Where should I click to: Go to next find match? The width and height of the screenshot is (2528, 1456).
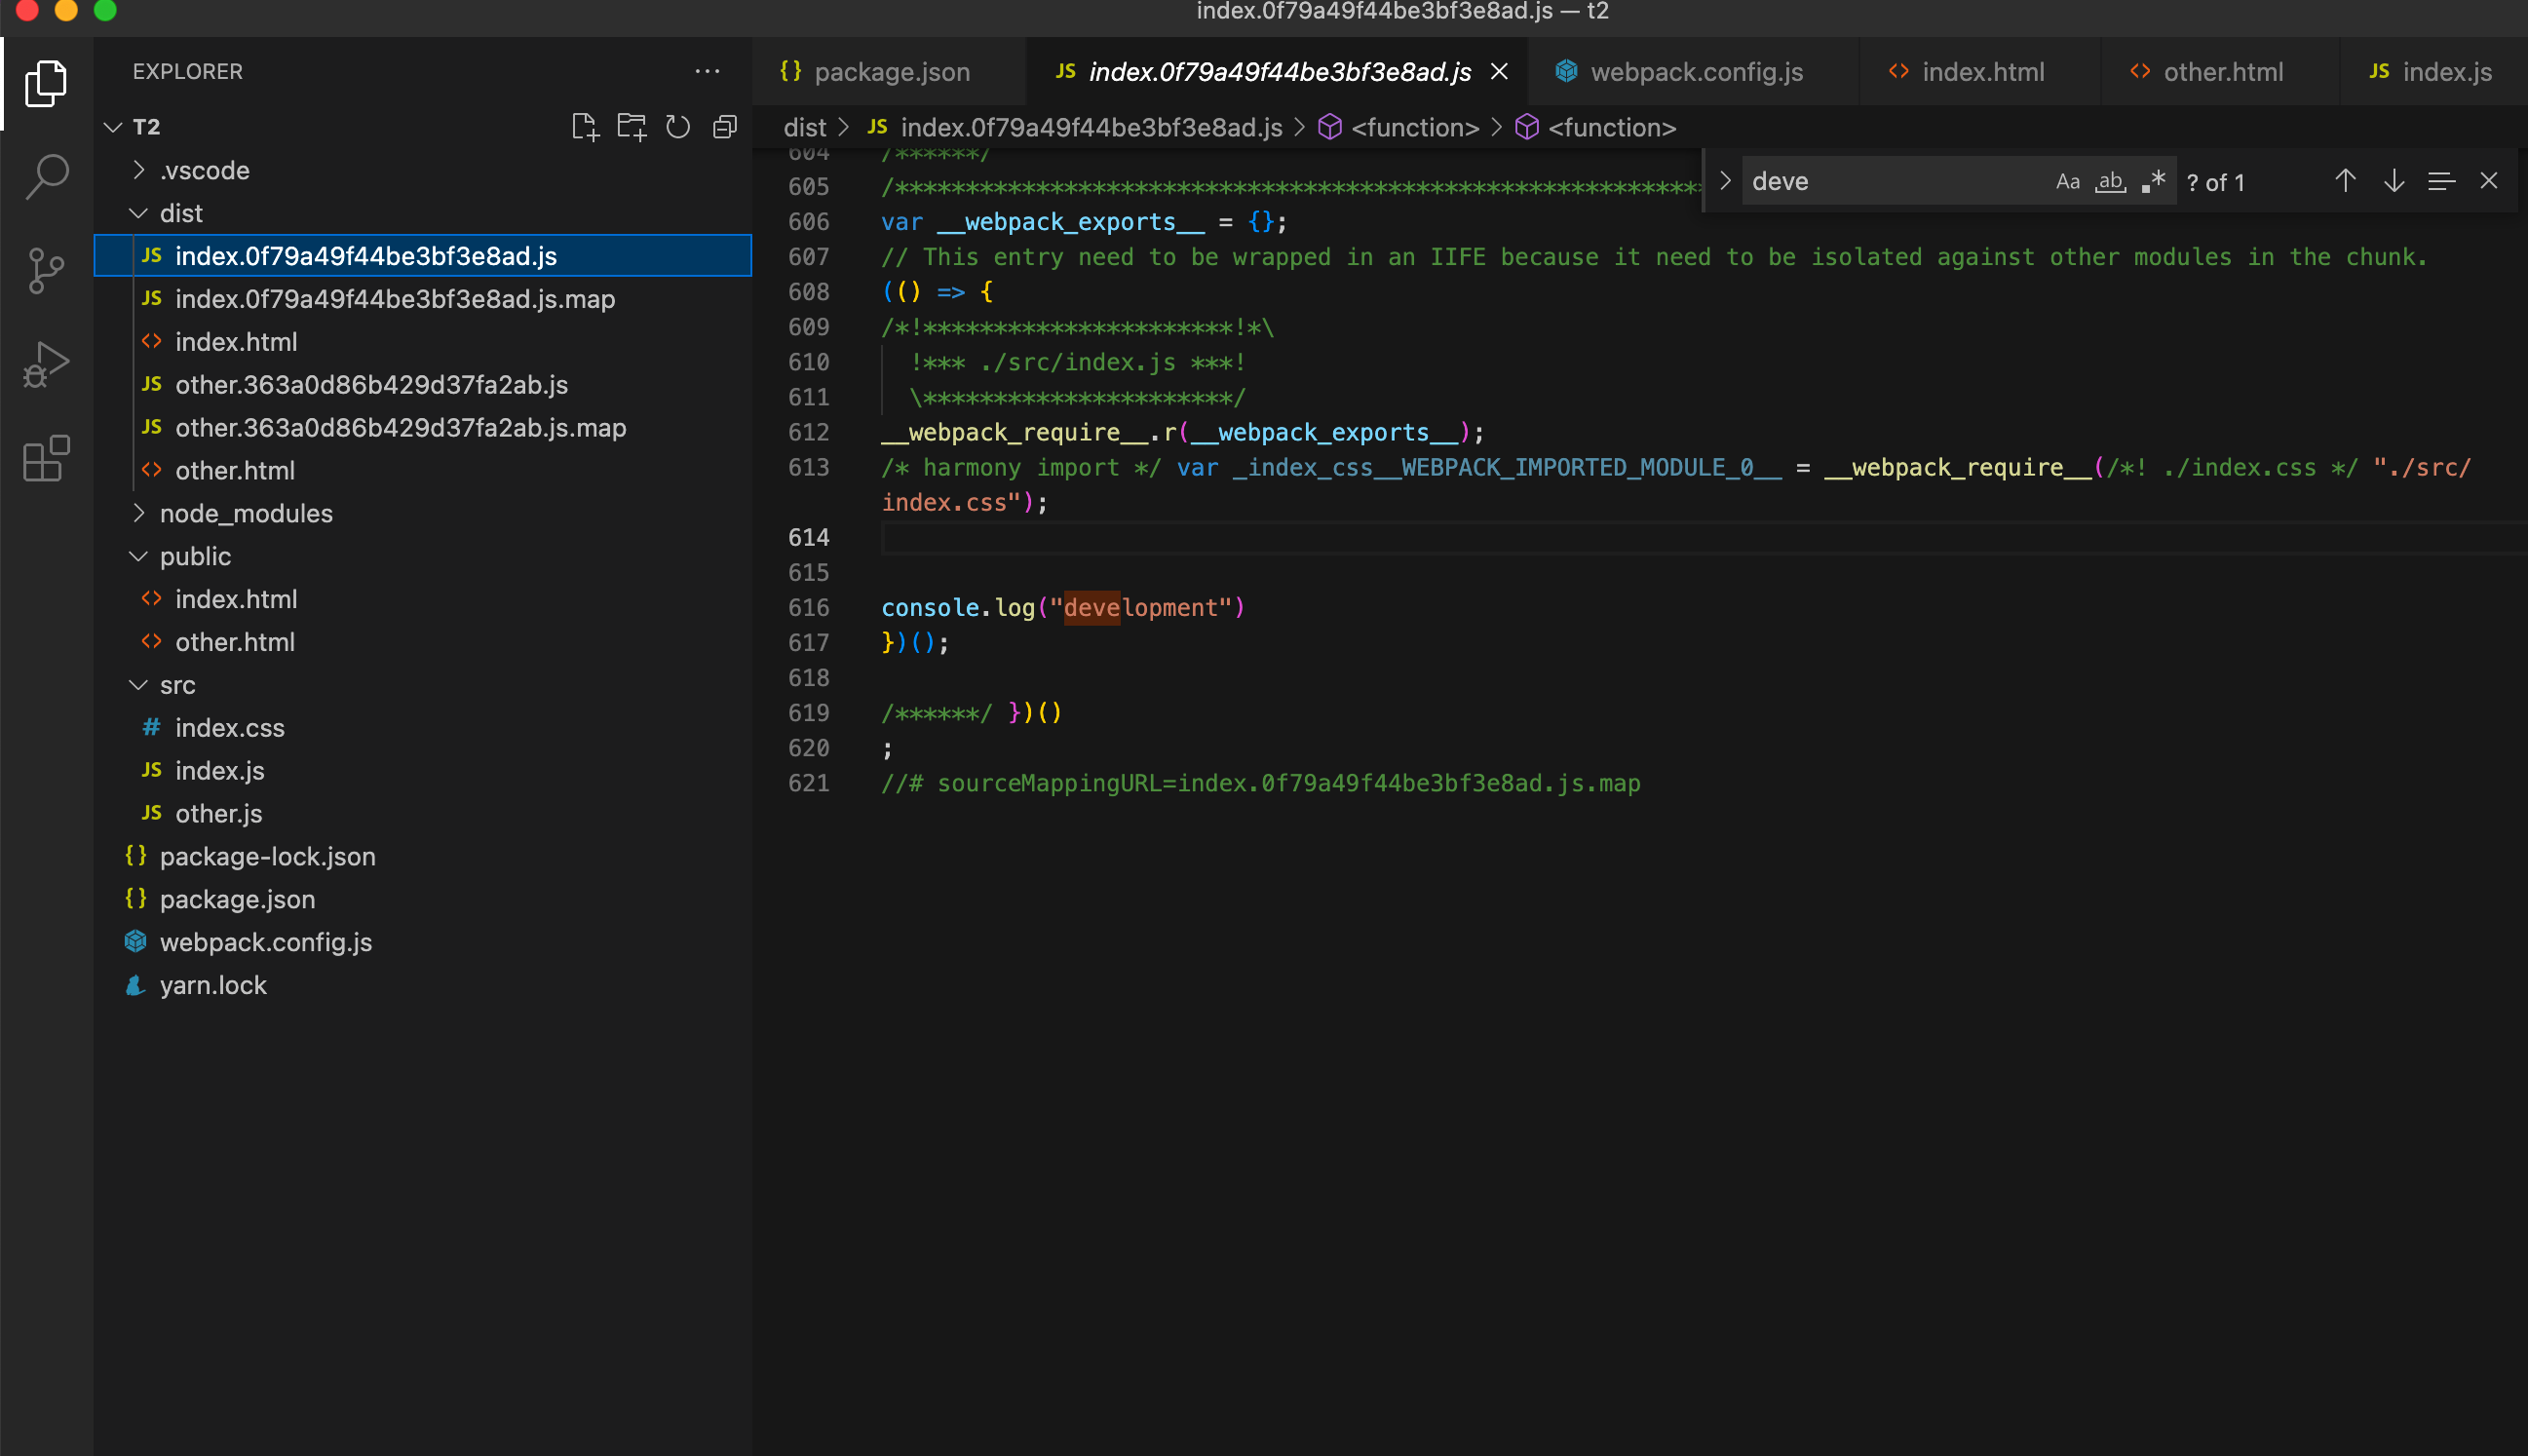click(x=2393, y=181)
